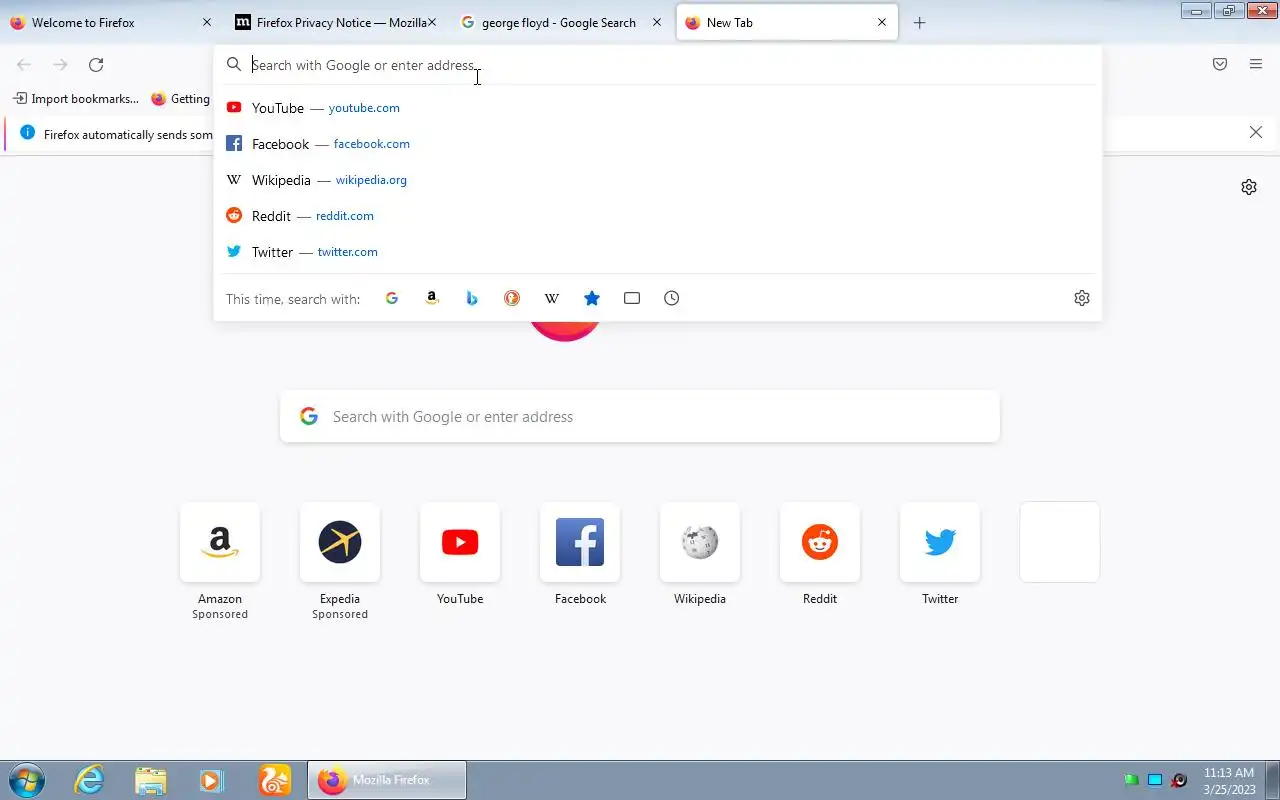1280x800 pixels.
Task: Open new tab page personalize gear
Action: tap(1249, 187)
